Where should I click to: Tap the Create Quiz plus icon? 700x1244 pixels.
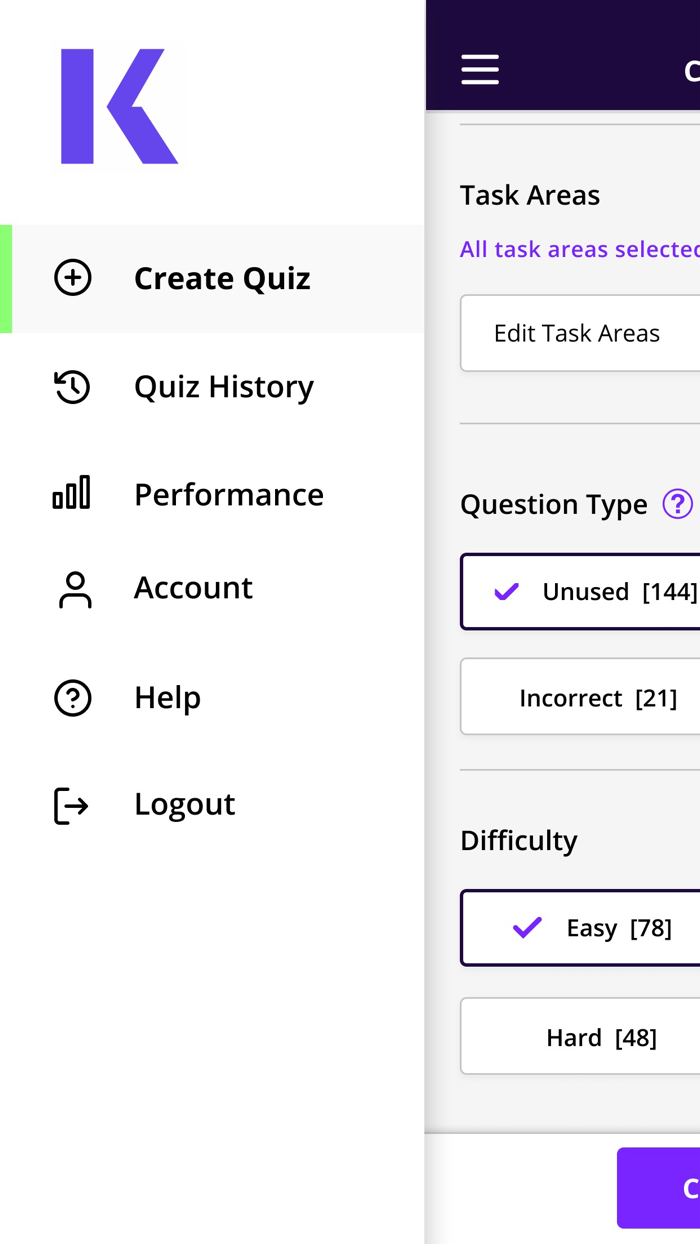point(73,278)
